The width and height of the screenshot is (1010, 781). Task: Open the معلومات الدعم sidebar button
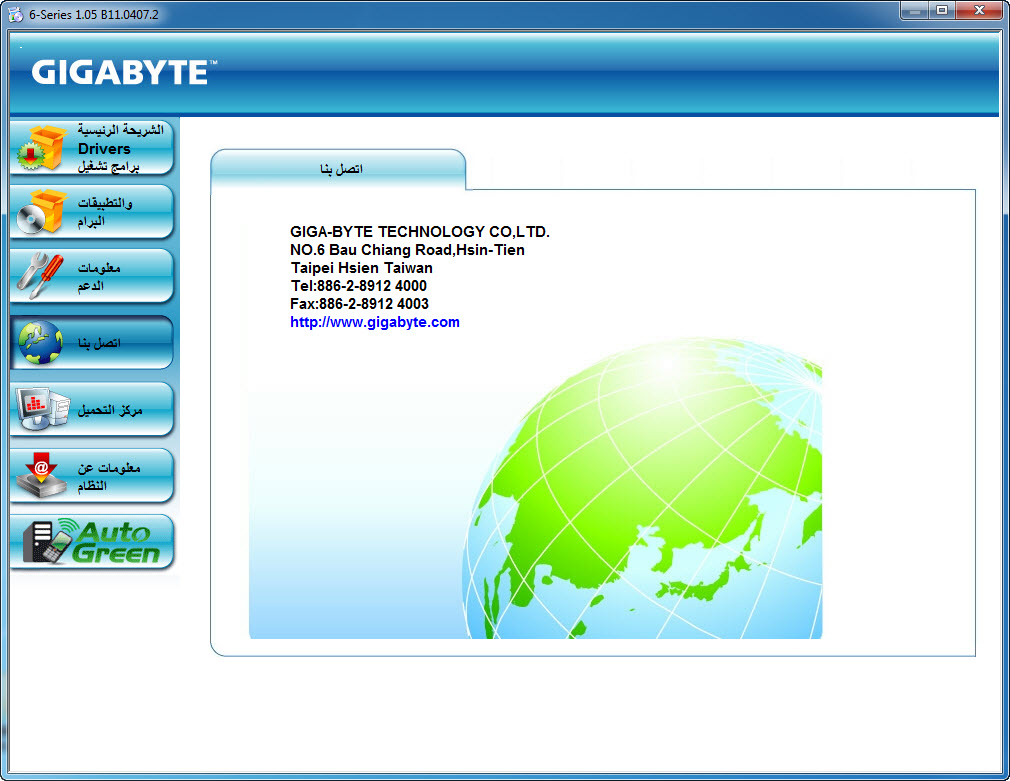point(92,276)
